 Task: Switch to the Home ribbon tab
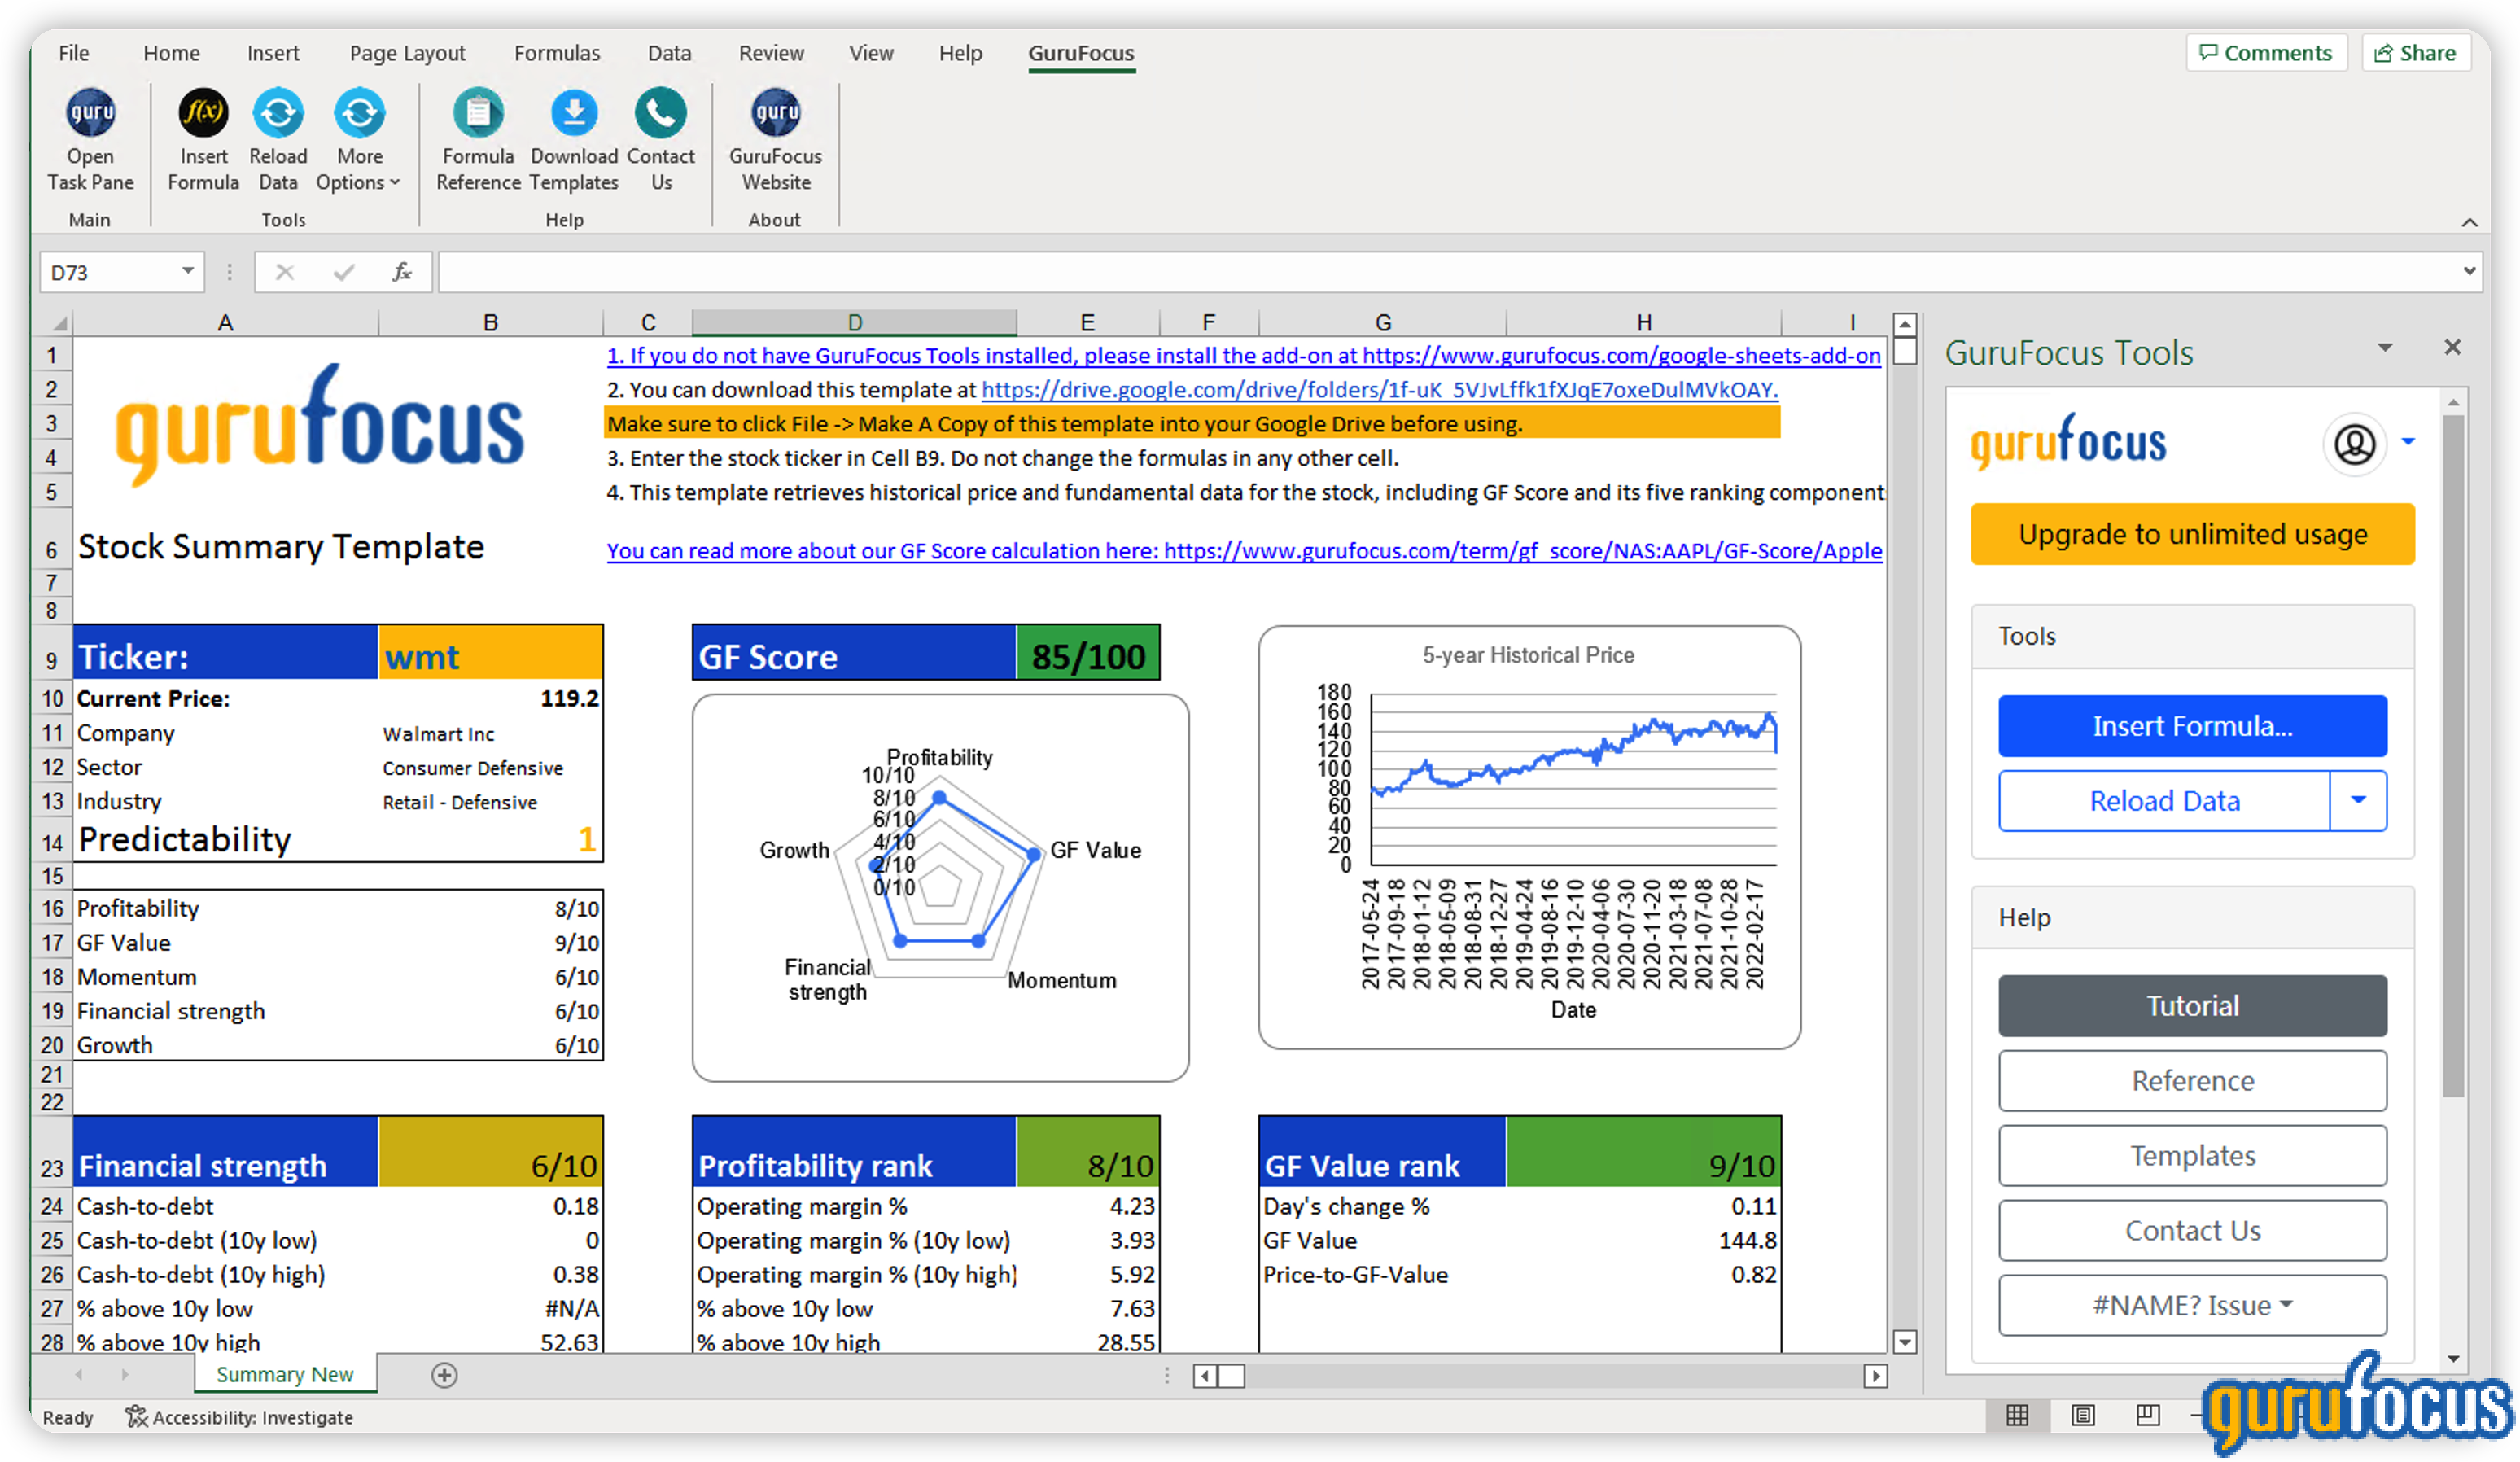(171, 53)
